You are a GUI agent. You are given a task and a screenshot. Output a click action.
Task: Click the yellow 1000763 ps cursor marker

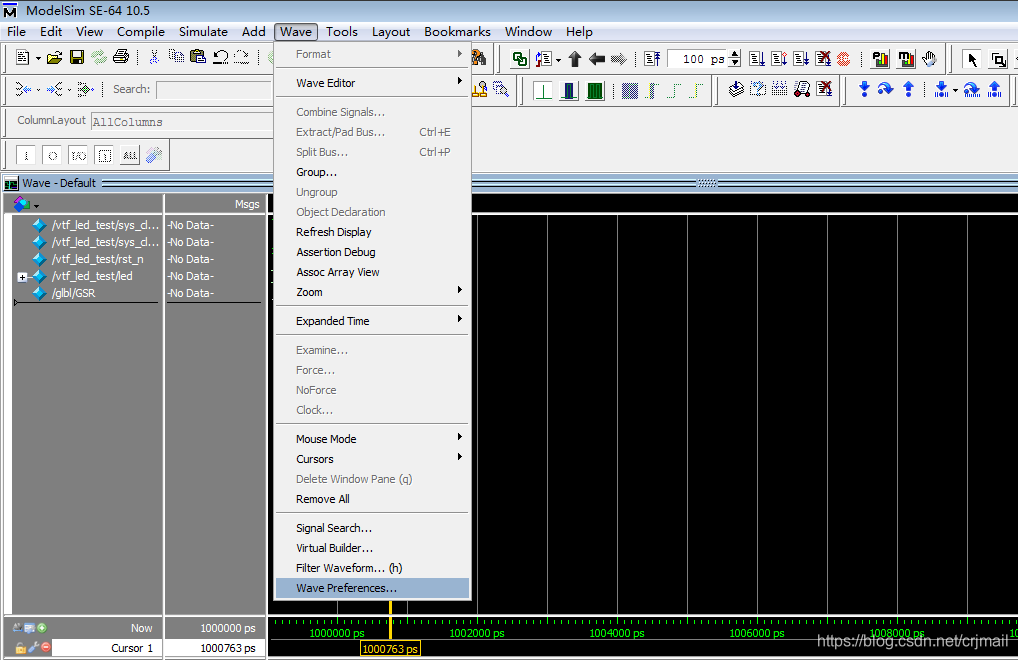pos(390,648)
